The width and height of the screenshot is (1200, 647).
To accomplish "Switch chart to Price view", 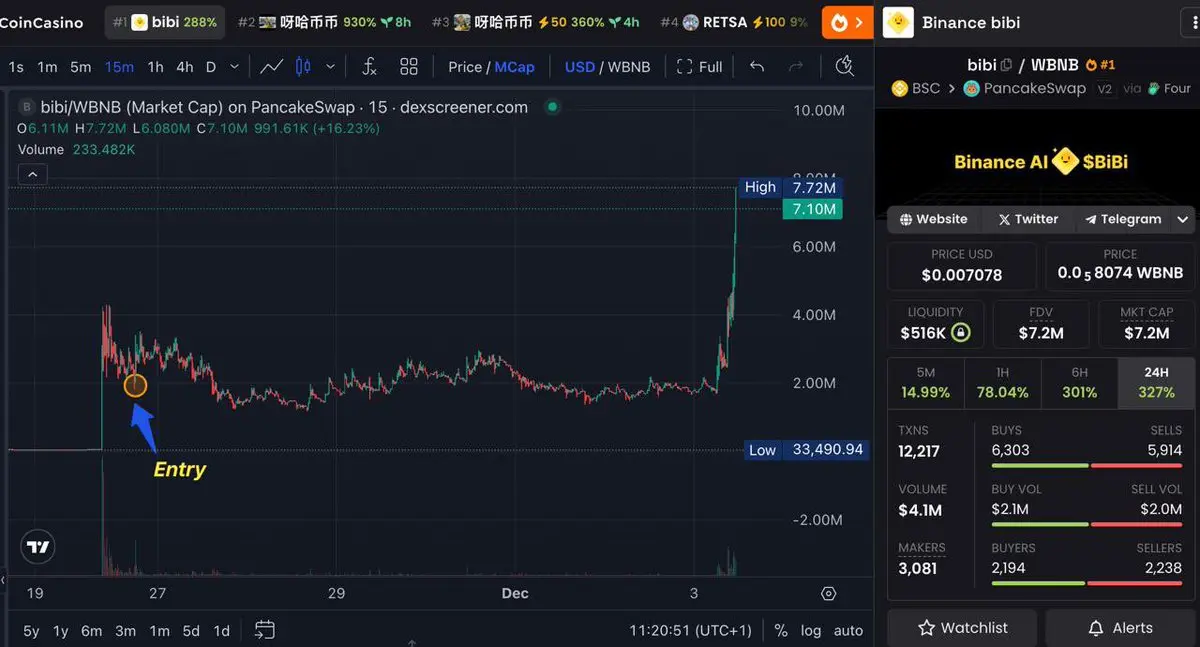I will click(x=465, y=67).
